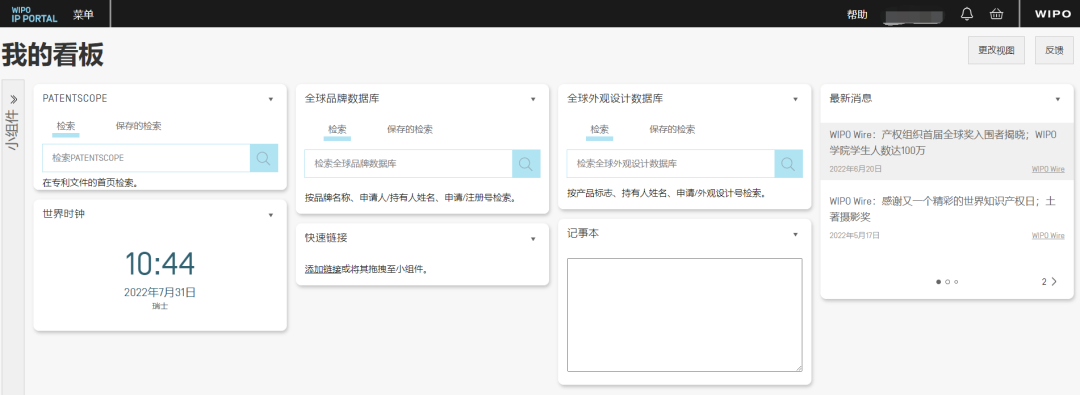Expand the 小组件 sidebar chevron

pos(13,99)
